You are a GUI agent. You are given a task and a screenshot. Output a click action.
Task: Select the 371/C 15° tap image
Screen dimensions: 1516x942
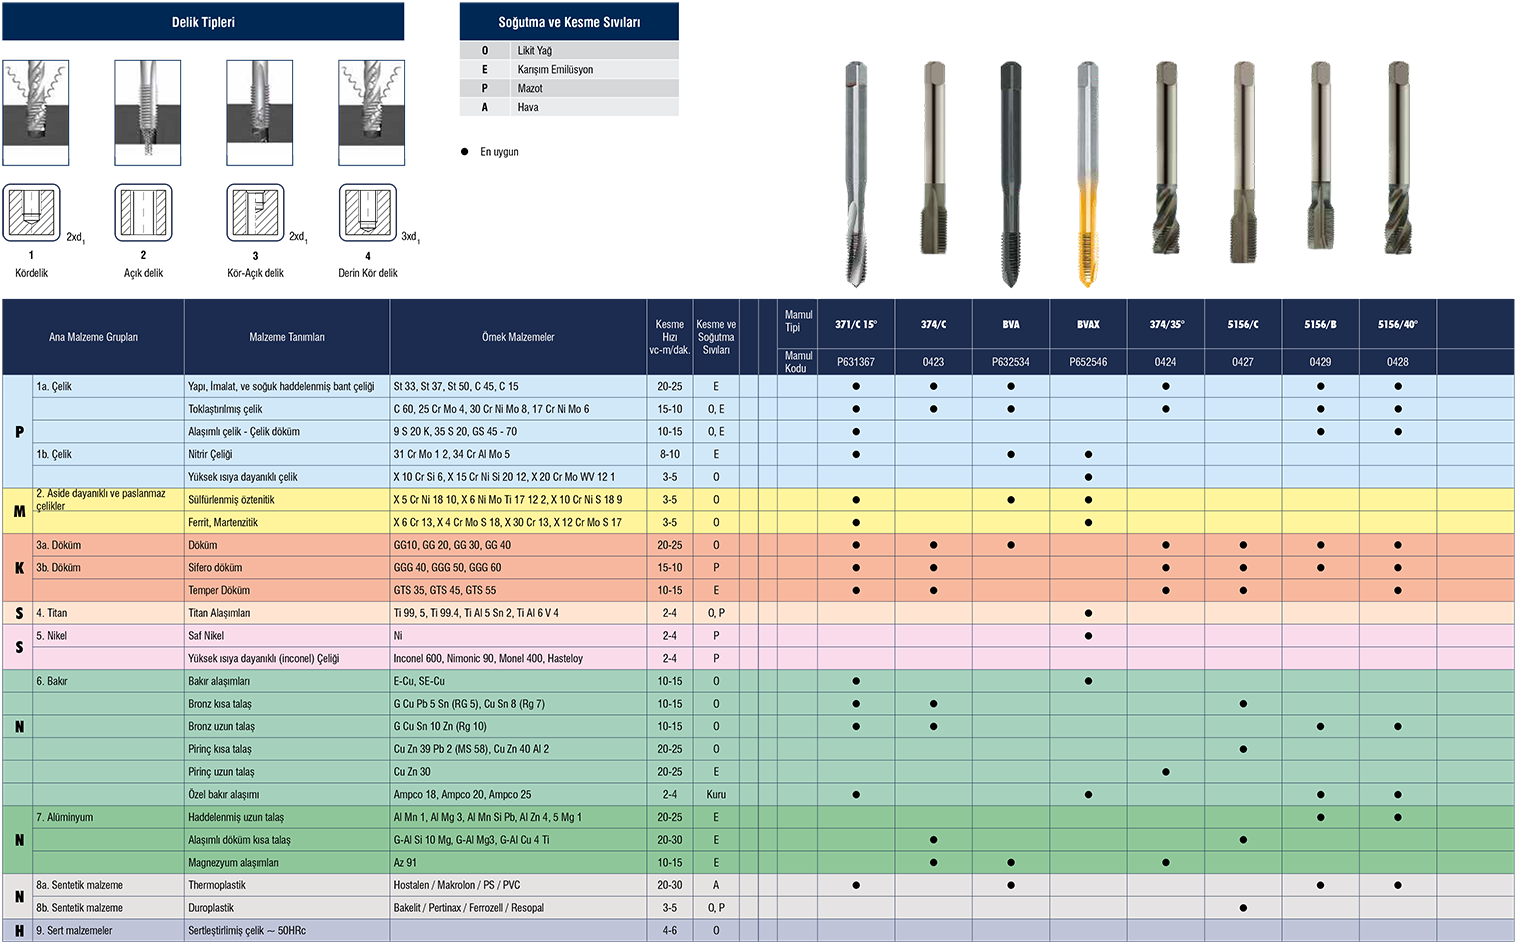coord(855,175)
